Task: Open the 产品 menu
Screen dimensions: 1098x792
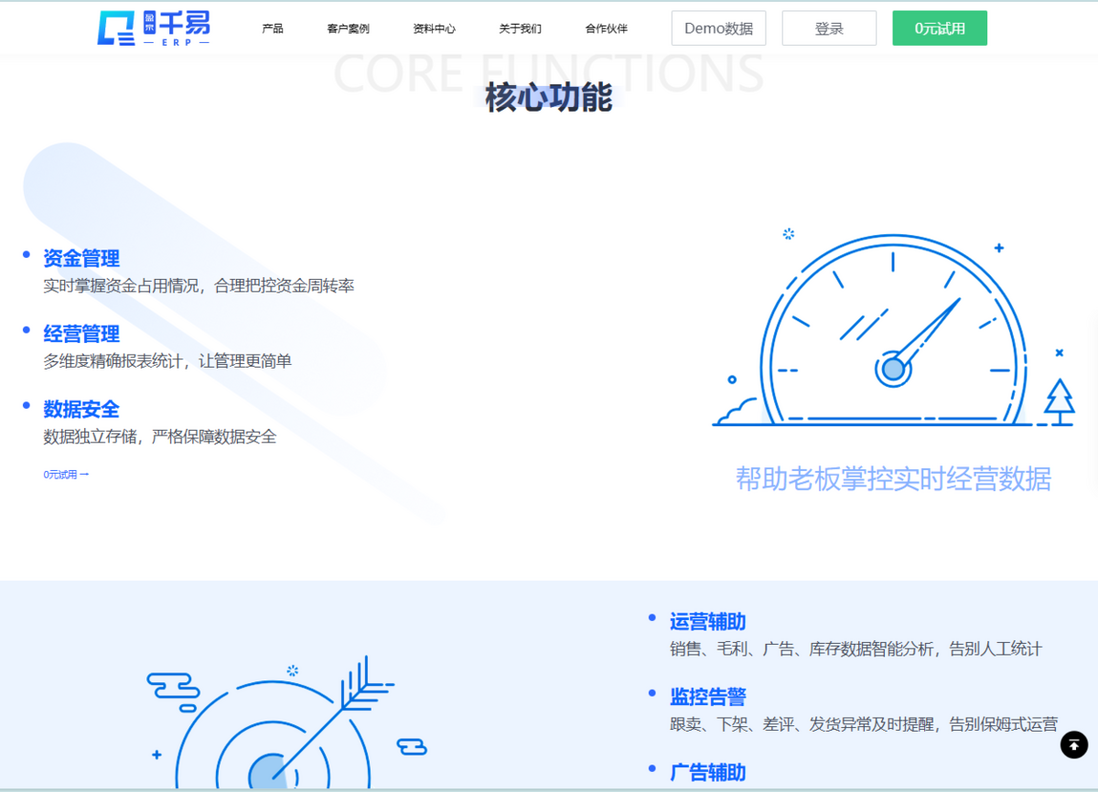Action: [x=272, y=29]
